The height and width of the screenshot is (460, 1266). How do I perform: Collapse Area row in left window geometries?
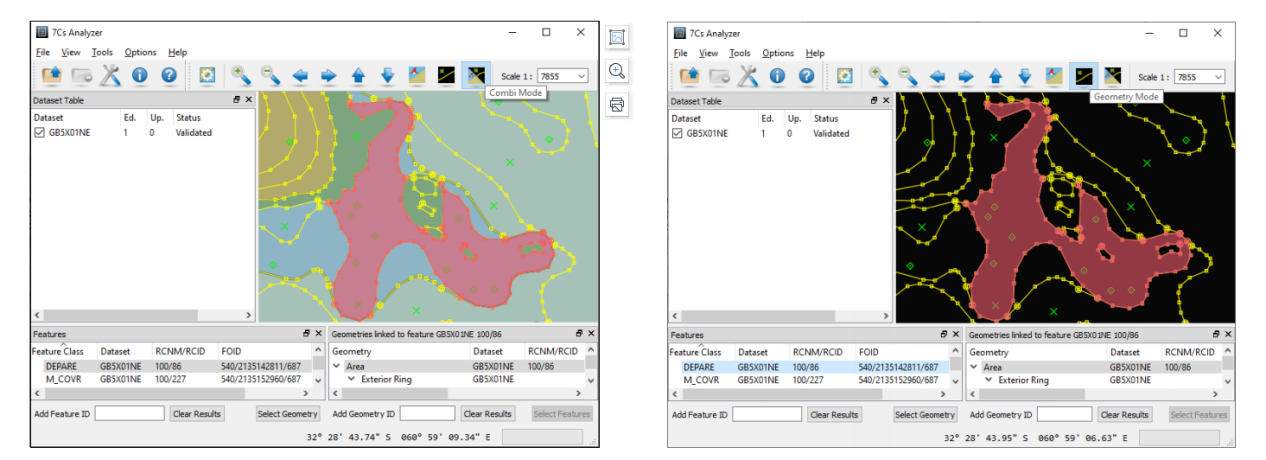pyautogui.click(x=337, y=367)
